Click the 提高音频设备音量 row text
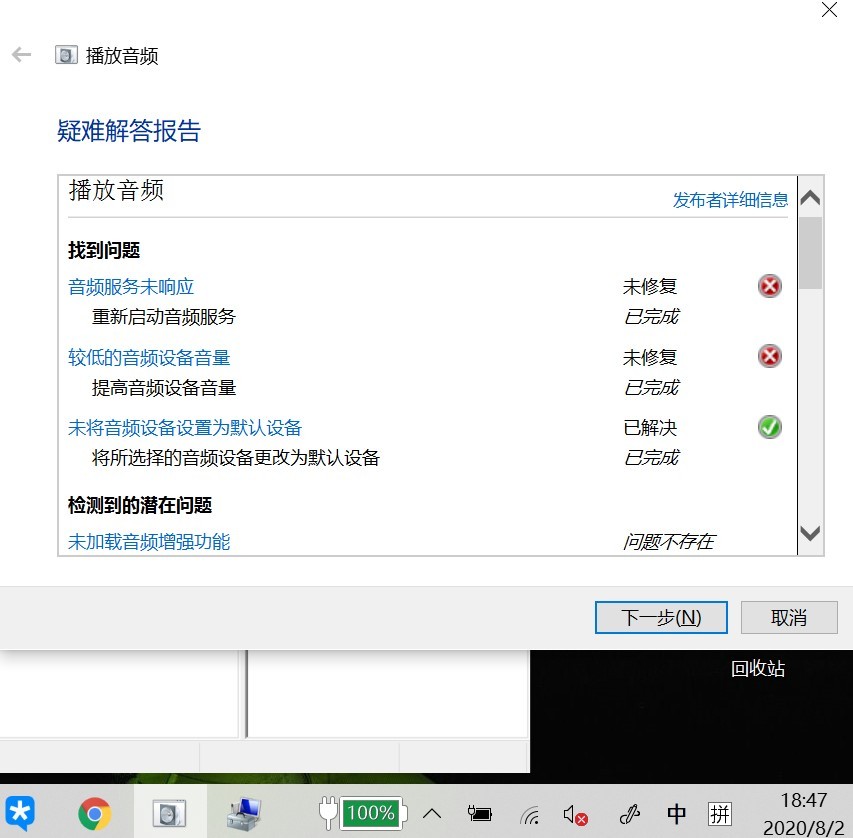The height and width of the screenshot is (838, 853). click(164, 388)
